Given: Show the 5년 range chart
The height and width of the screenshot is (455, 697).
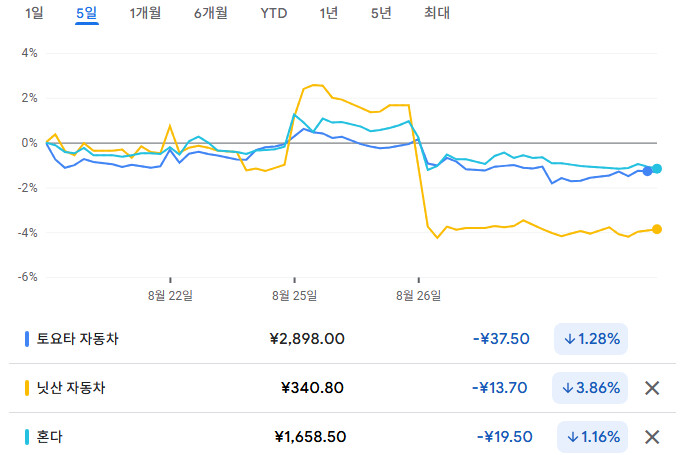Looking at the screenshot, I should coord(380,13).
